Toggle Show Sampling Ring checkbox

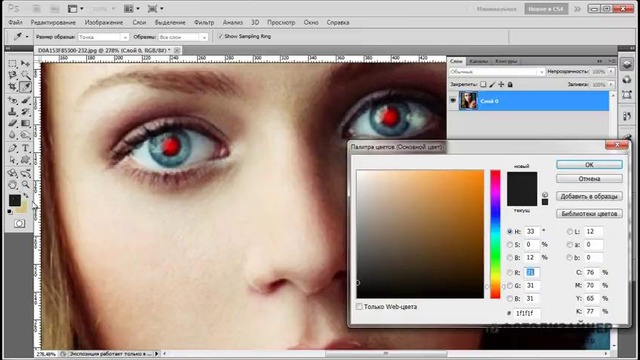click(x=220, y=36)
